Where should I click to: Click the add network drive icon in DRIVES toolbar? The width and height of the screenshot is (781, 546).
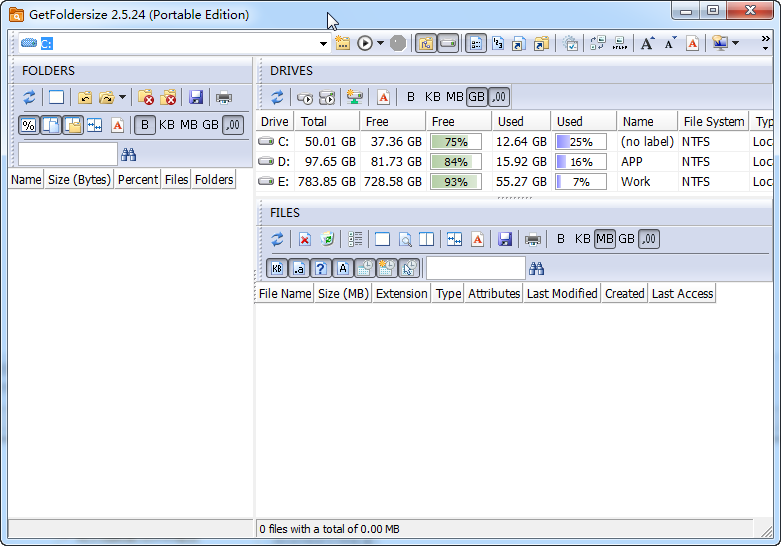355,97
